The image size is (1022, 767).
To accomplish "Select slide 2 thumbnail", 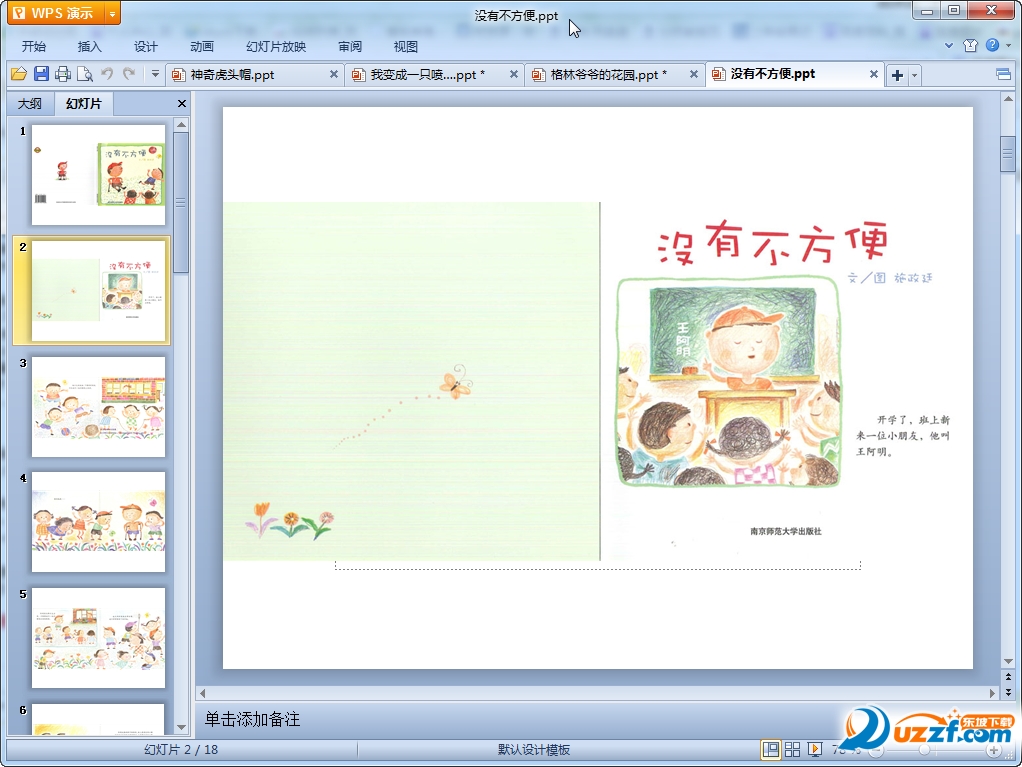I will [98, 291].
